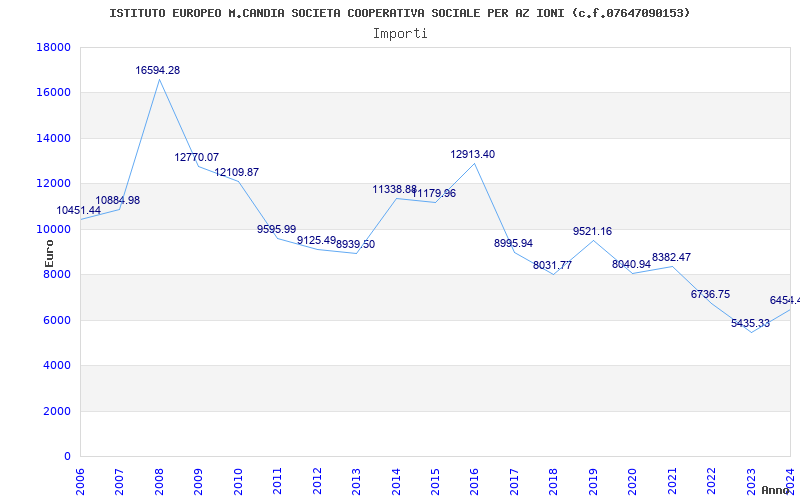The width and height of the screenshot is (800, 500).
Task: Click the 10000 y-axis tick label
Action: [x=54, y=229]
